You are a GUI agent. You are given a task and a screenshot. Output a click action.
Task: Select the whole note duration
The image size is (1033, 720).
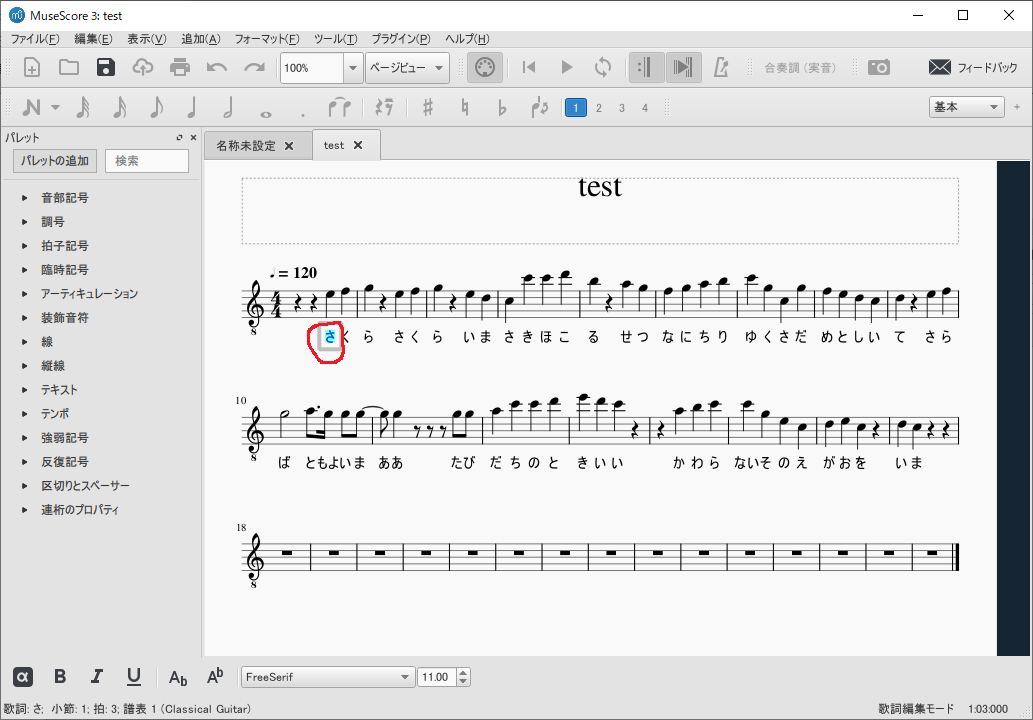tap(265, 114)
